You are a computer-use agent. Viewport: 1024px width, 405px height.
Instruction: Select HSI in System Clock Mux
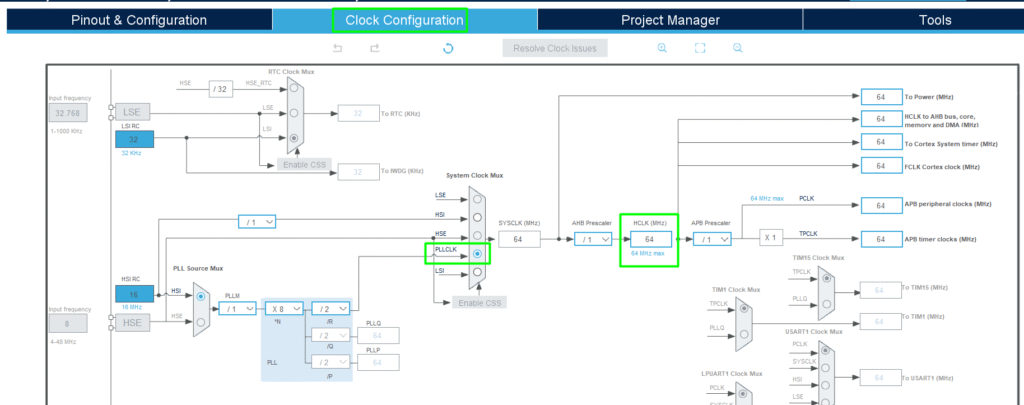[476, 217]
